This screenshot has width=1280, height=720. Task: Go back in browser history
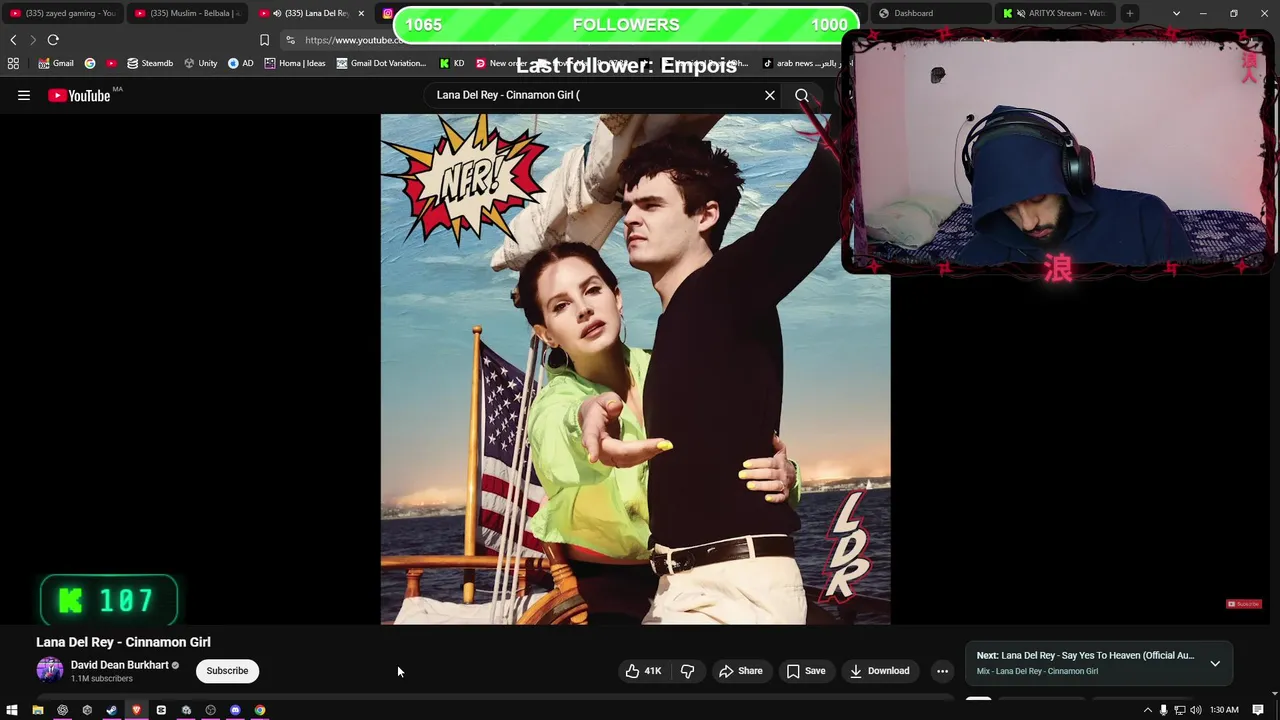point(13,40)
